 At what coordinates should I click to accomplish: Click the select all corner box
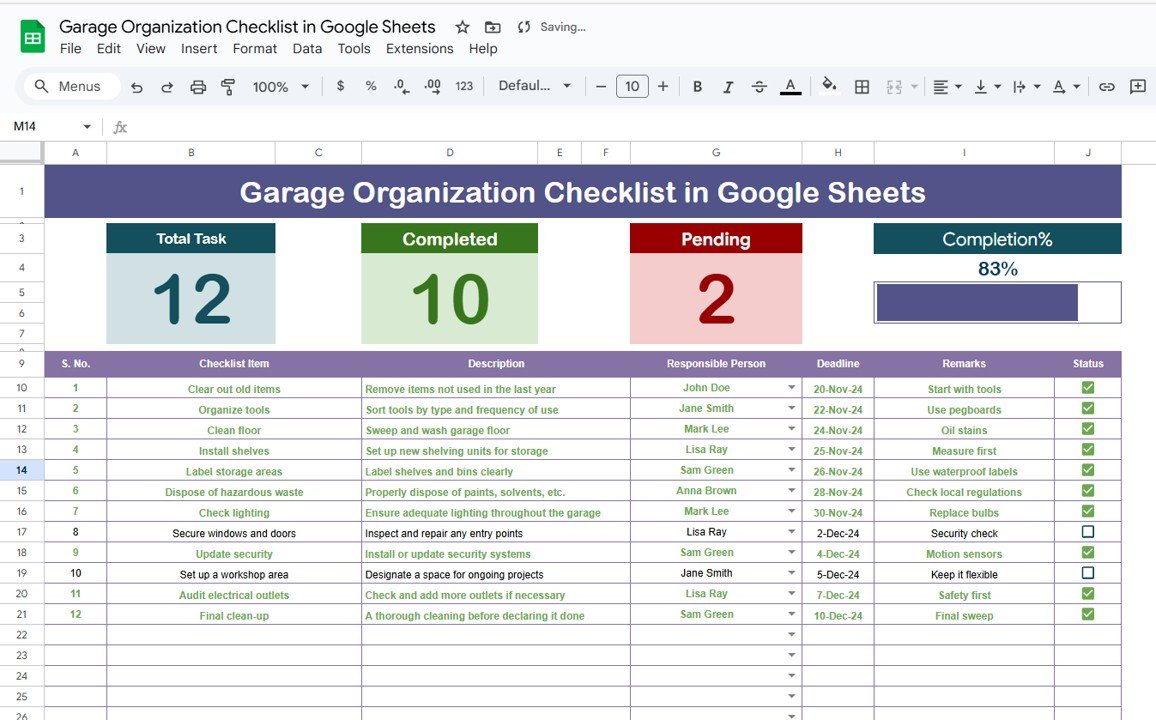point(21,152)
